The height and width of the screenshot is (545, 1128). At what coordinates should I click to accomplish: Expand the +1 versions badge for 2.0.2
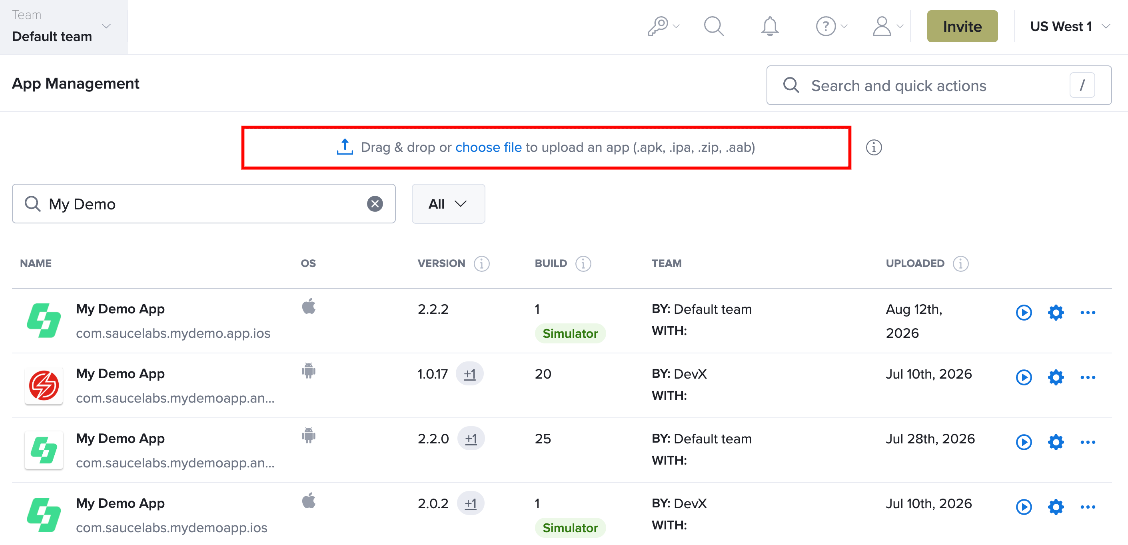tap(470, 504)
